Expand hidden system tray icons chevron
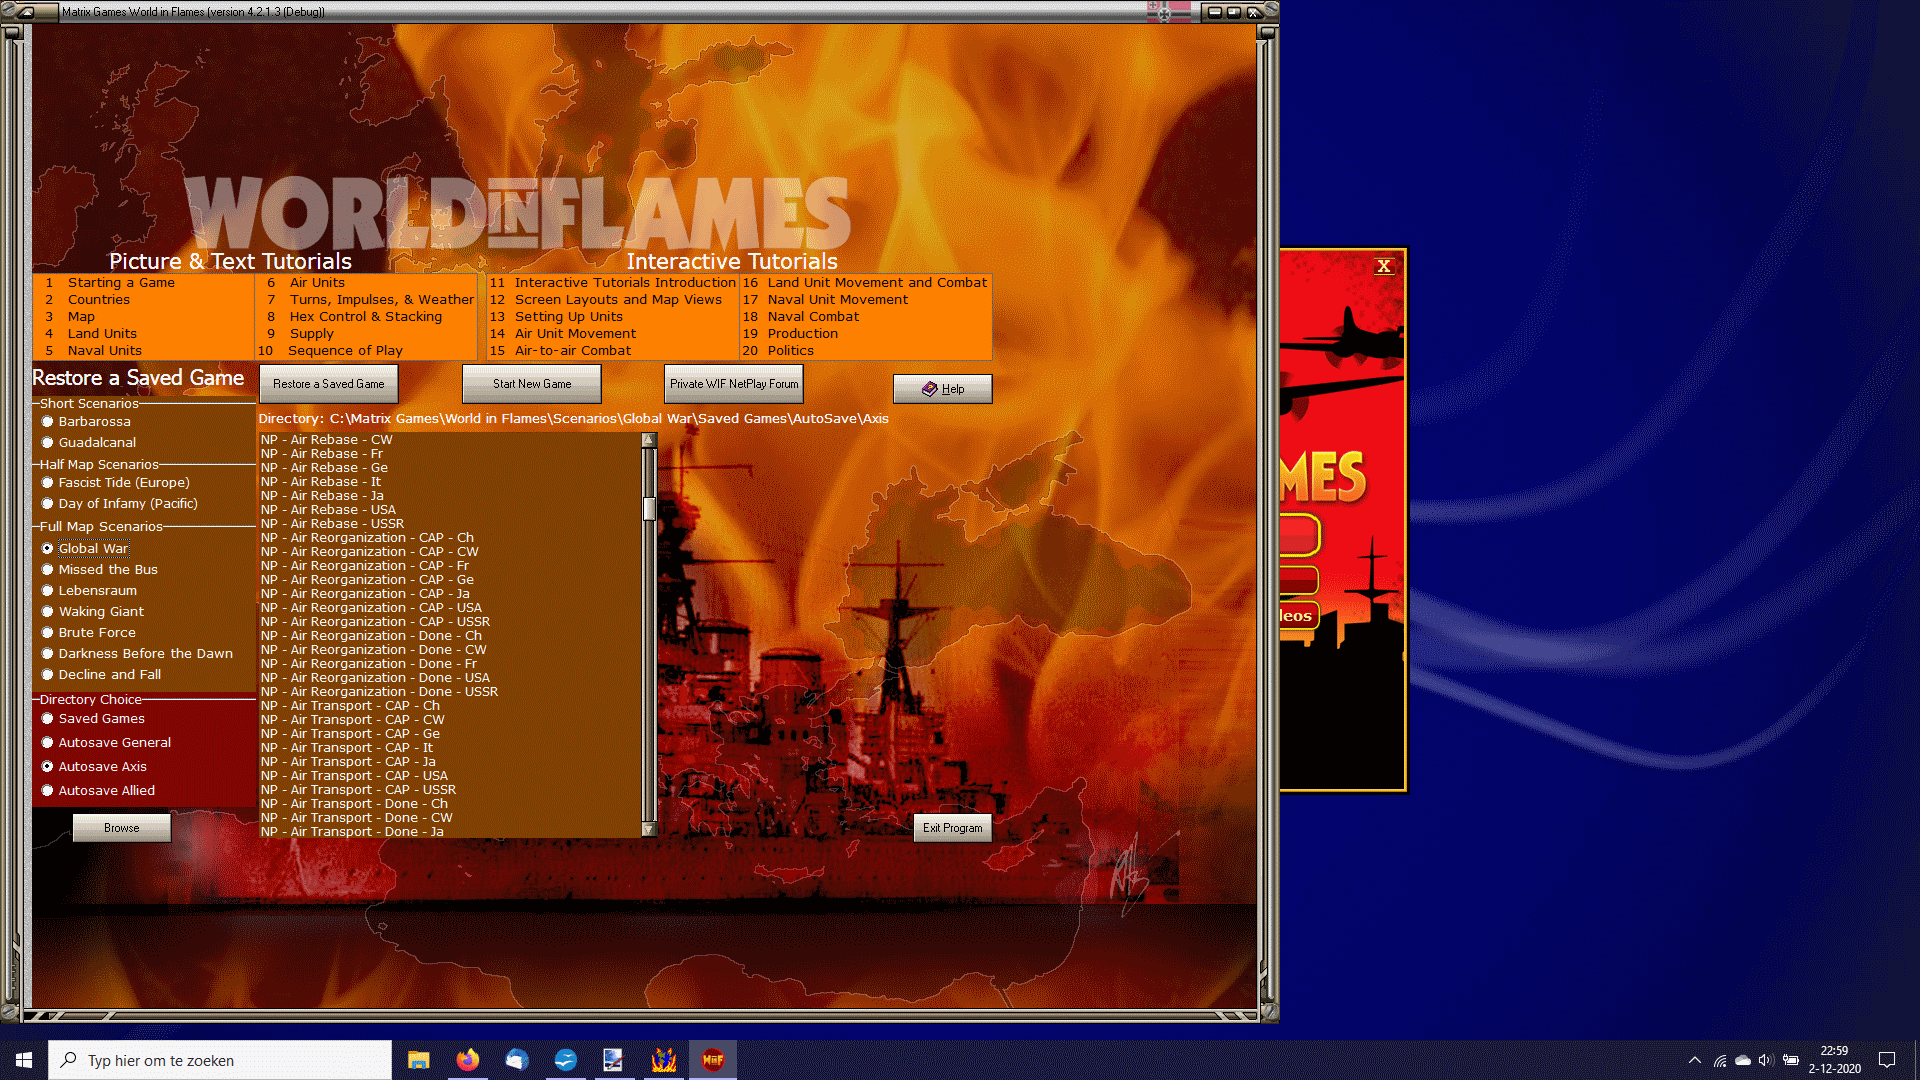Image resolution: width=1920 pixels, height=1080 pixels. 1694,1060
